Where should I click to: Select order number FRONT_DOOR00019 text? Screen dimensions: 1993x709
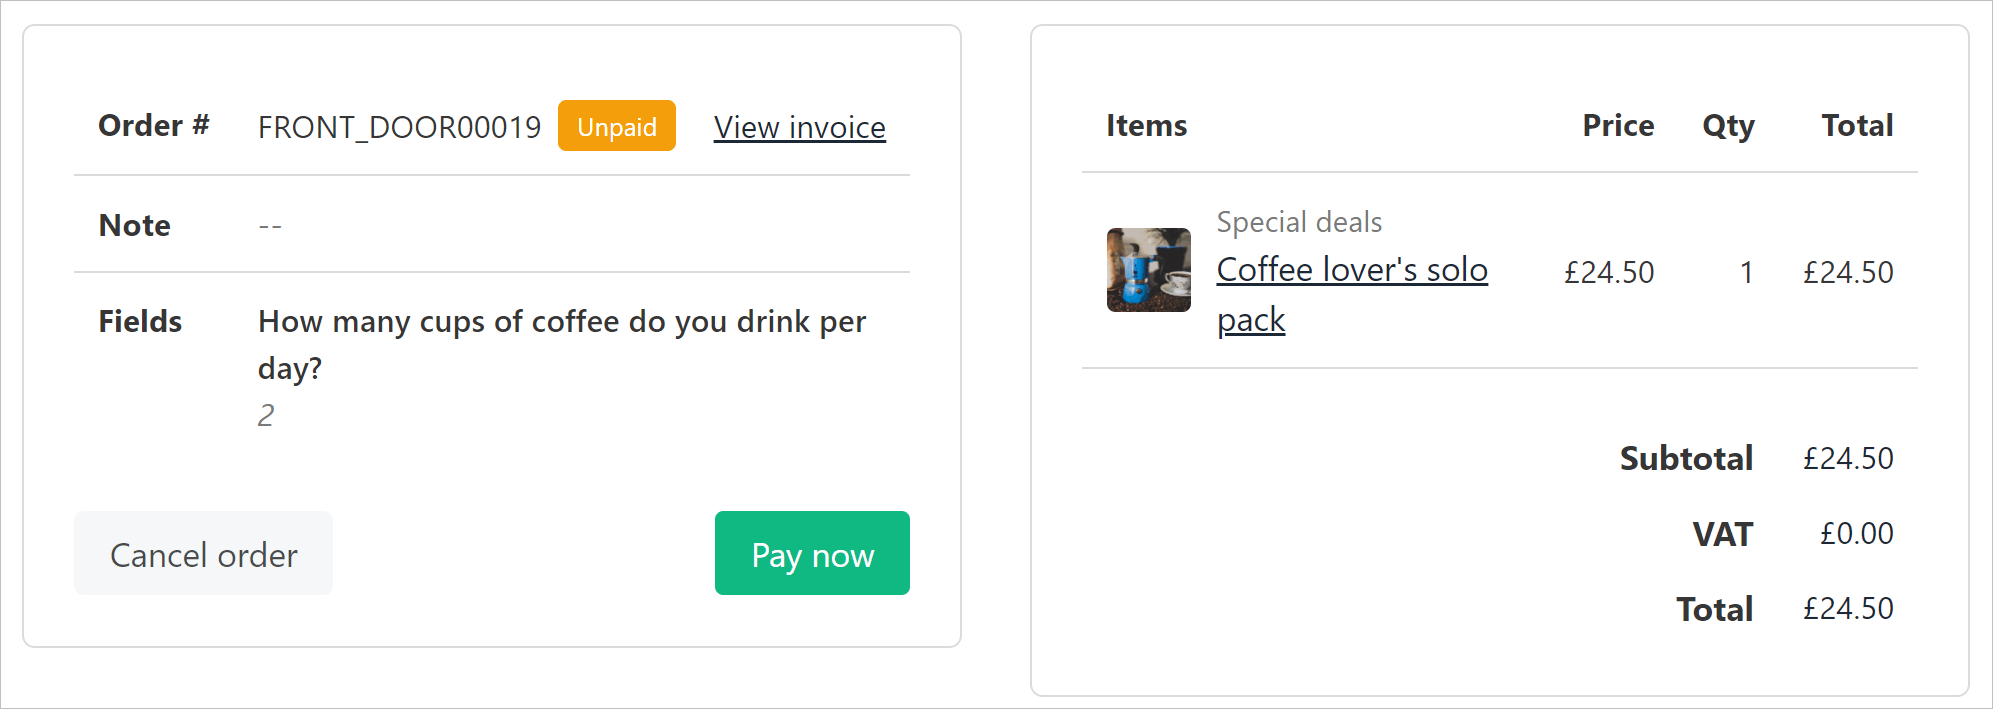pos(399,127)
